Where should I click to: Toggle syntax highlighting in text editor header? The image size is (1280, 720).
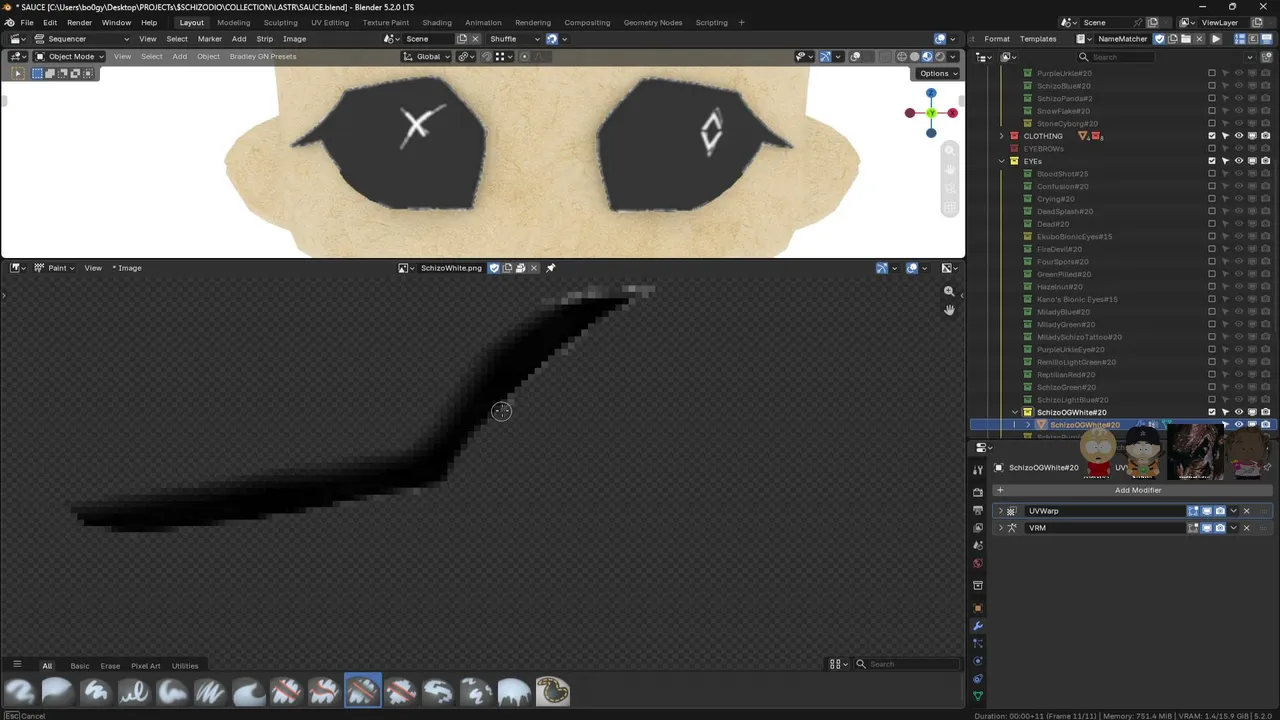tap(1266, 39)
